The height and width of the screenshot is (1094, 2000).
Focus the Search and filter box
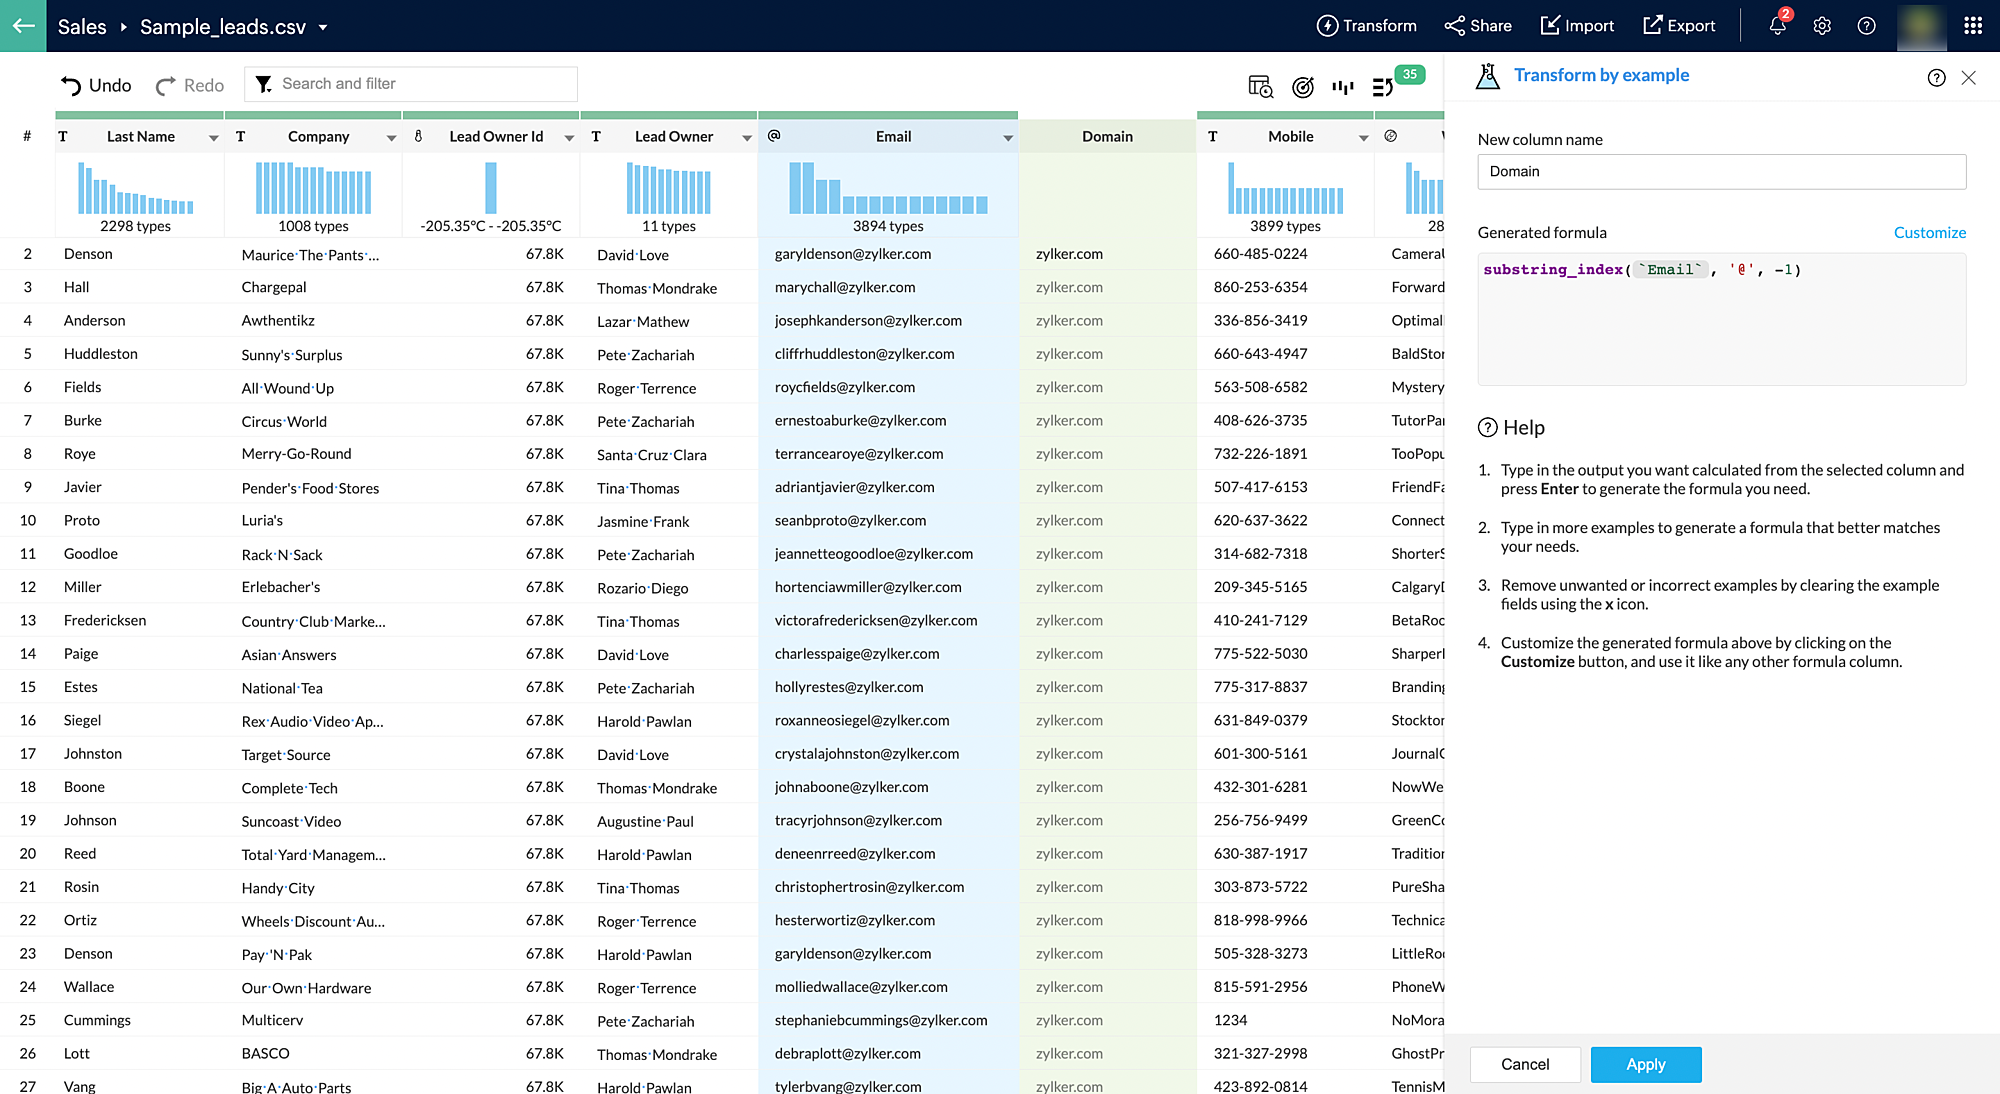[420, 84]
